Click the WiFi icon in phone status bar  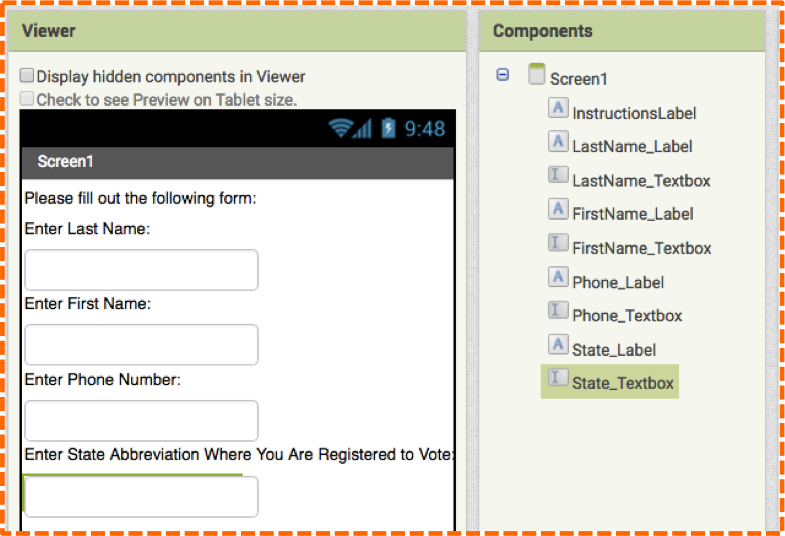point(340,128)
